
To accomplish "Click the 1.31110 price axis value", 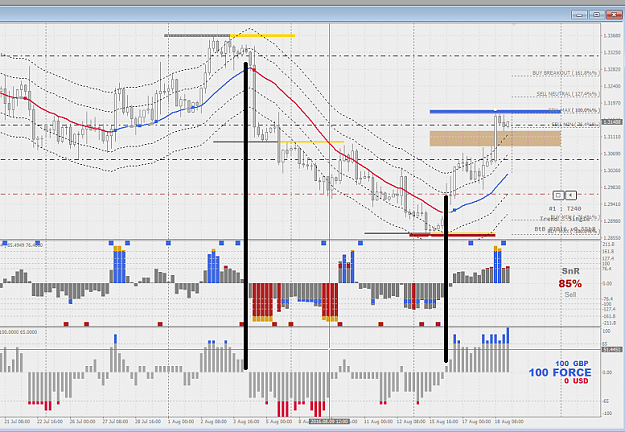I will click(612, 137).
